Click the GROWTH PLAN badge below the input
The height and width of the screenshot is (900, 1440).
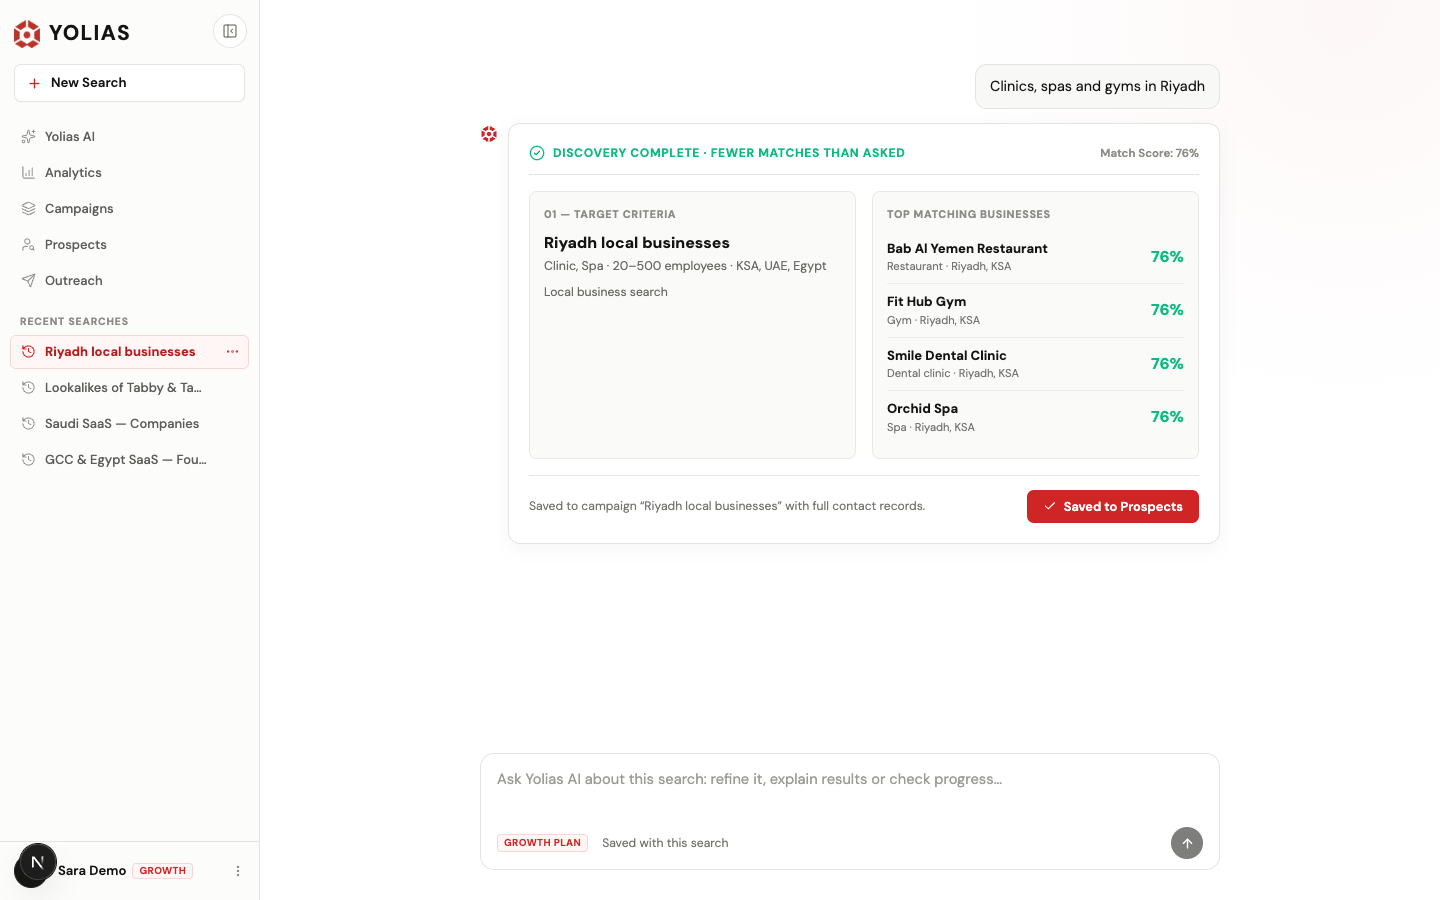point(542,843)
